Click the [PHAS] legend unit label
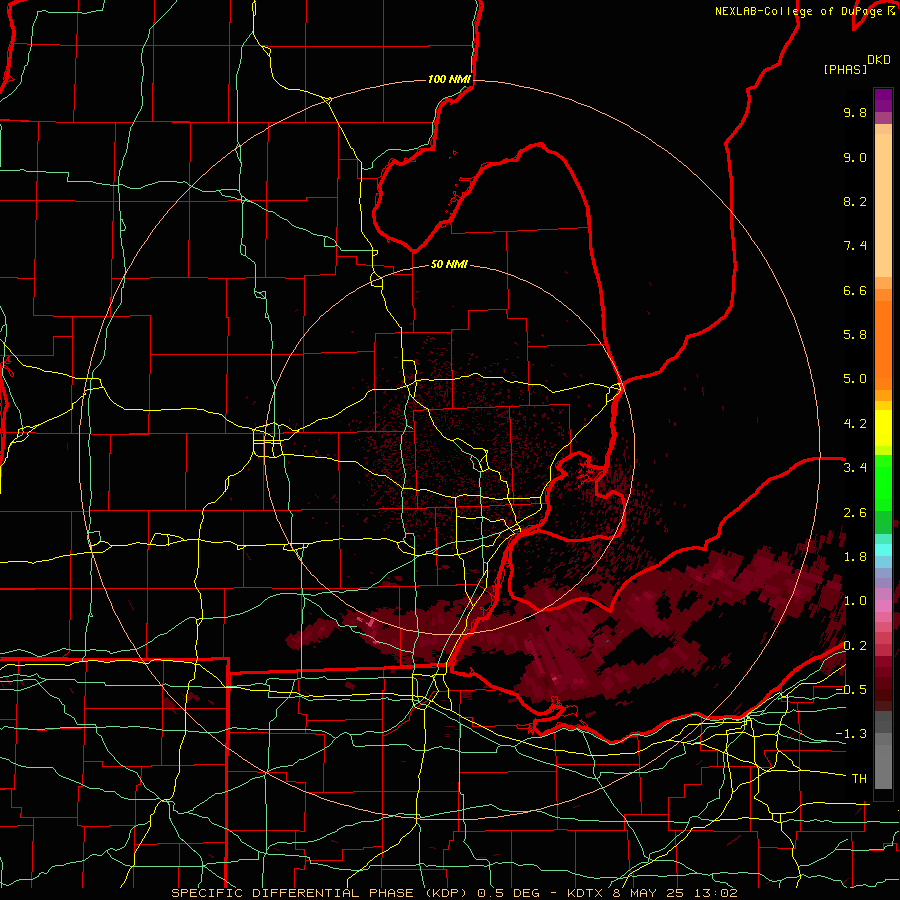Viewport: 900px width, 900px height. [x=845, y=70]
